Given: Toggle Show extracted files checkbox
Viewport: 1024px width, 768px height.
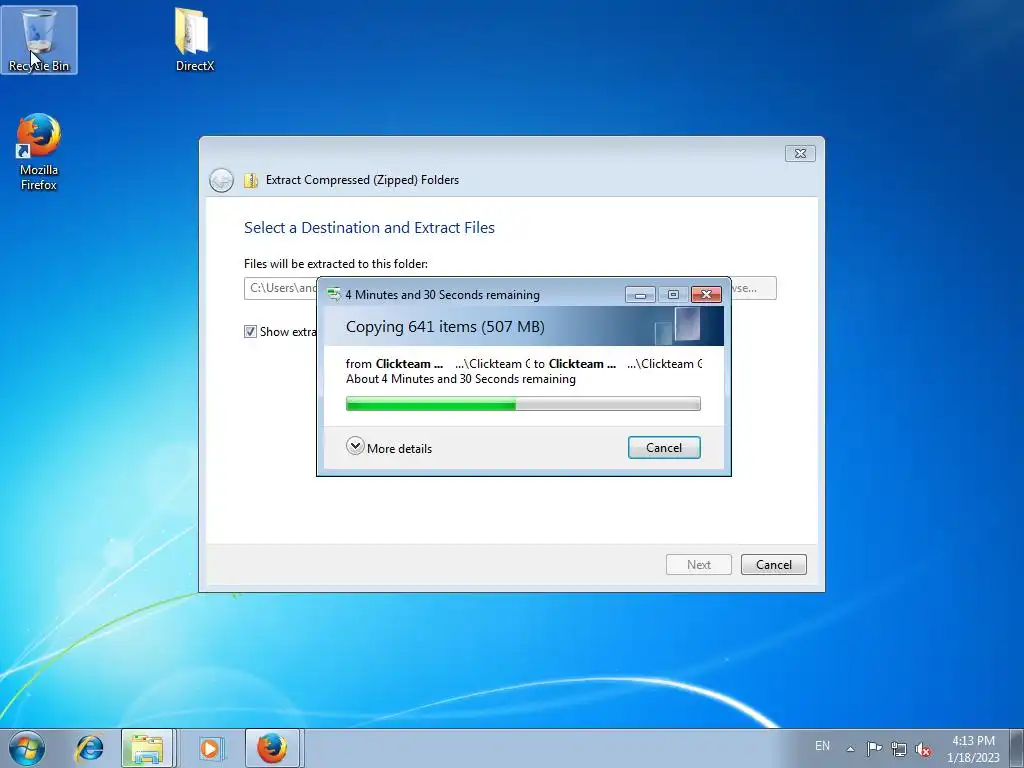Looking at the screenshot, I should pos(250,332).
